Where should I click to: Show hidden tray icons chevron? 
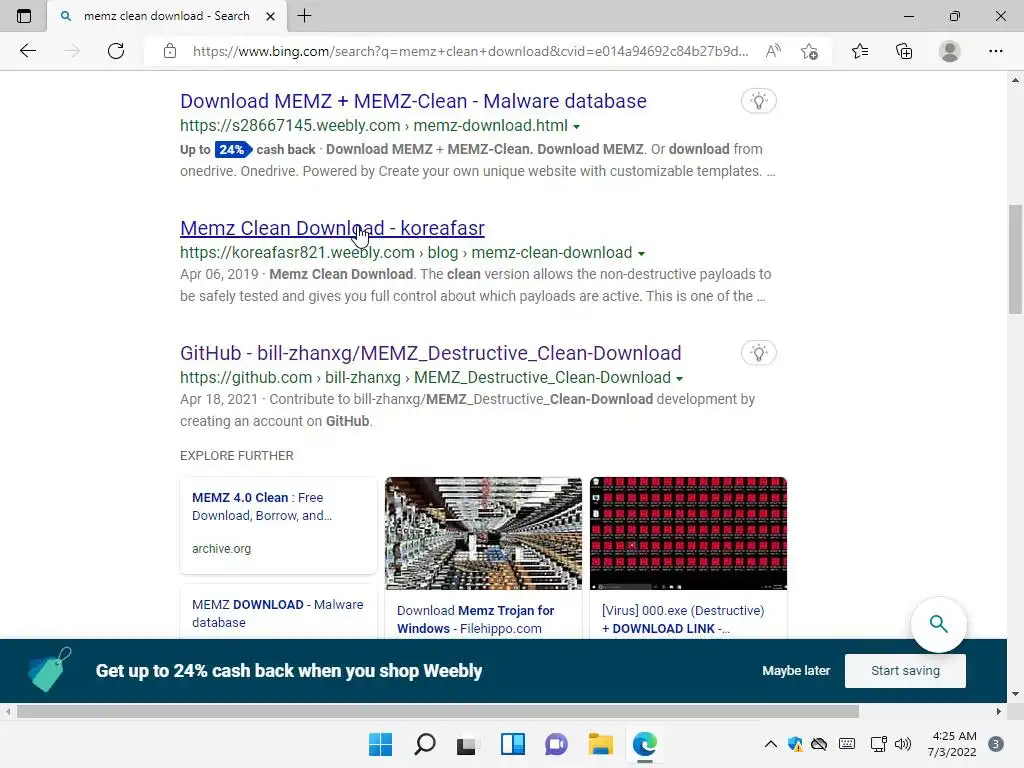pos(771,744)
